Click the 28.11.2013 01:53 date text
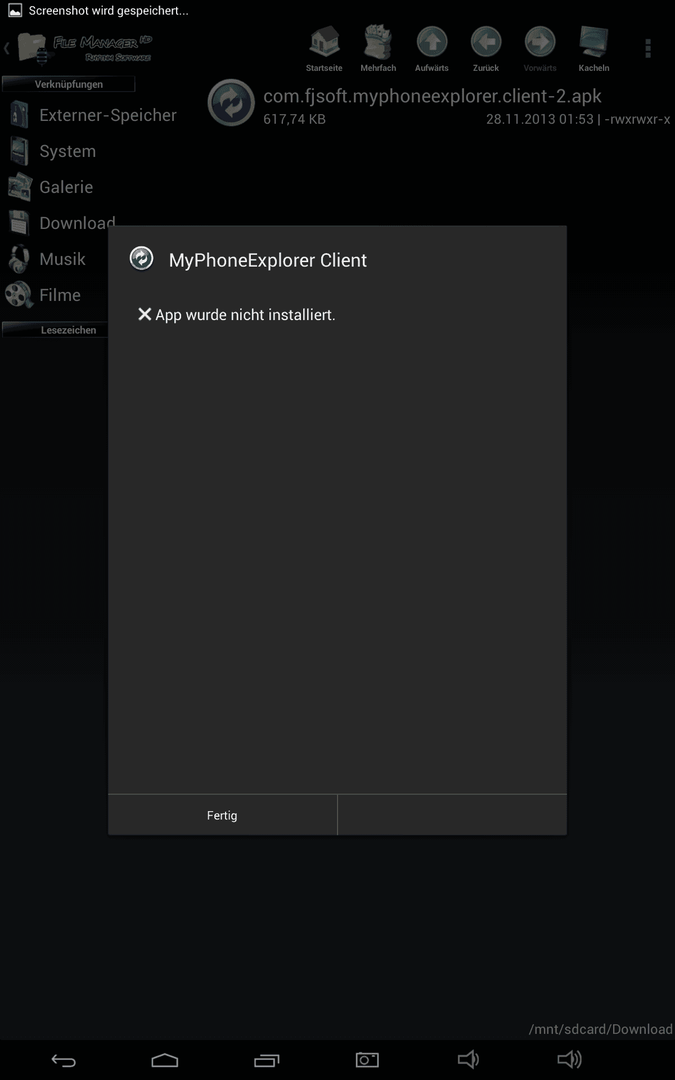The image size is (675, 1080). 539,119
